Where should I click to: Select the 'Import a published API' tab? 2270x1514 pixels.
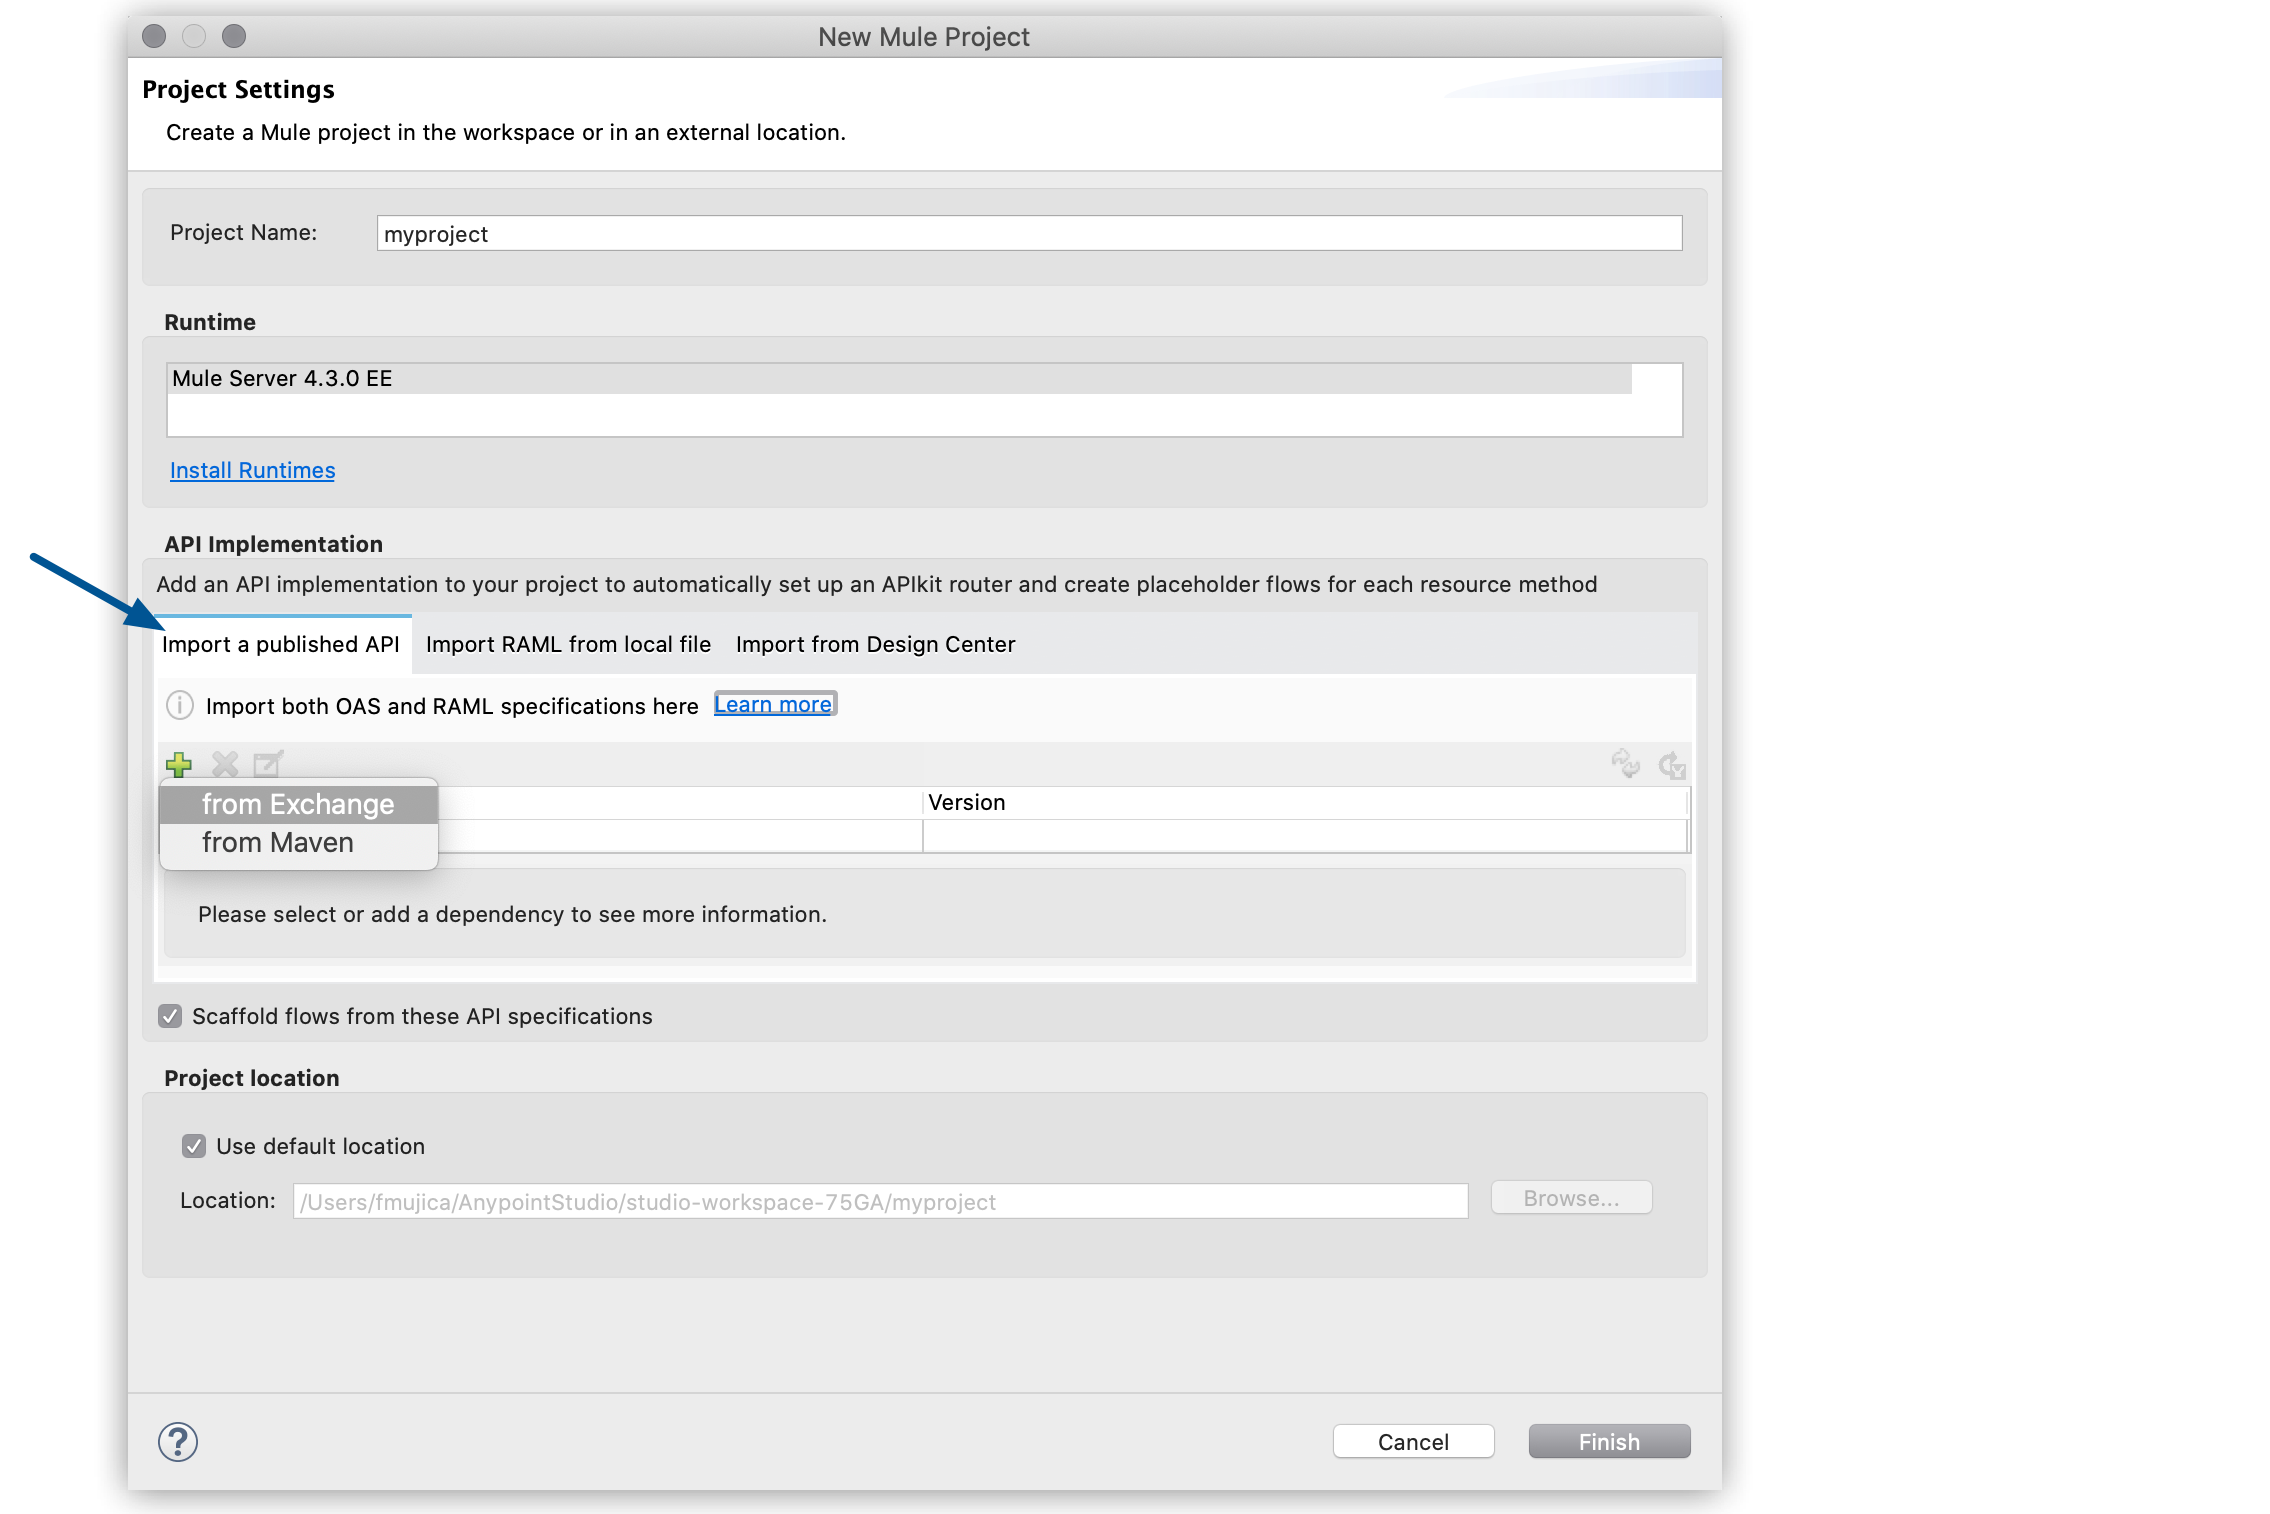coord(281,645)
